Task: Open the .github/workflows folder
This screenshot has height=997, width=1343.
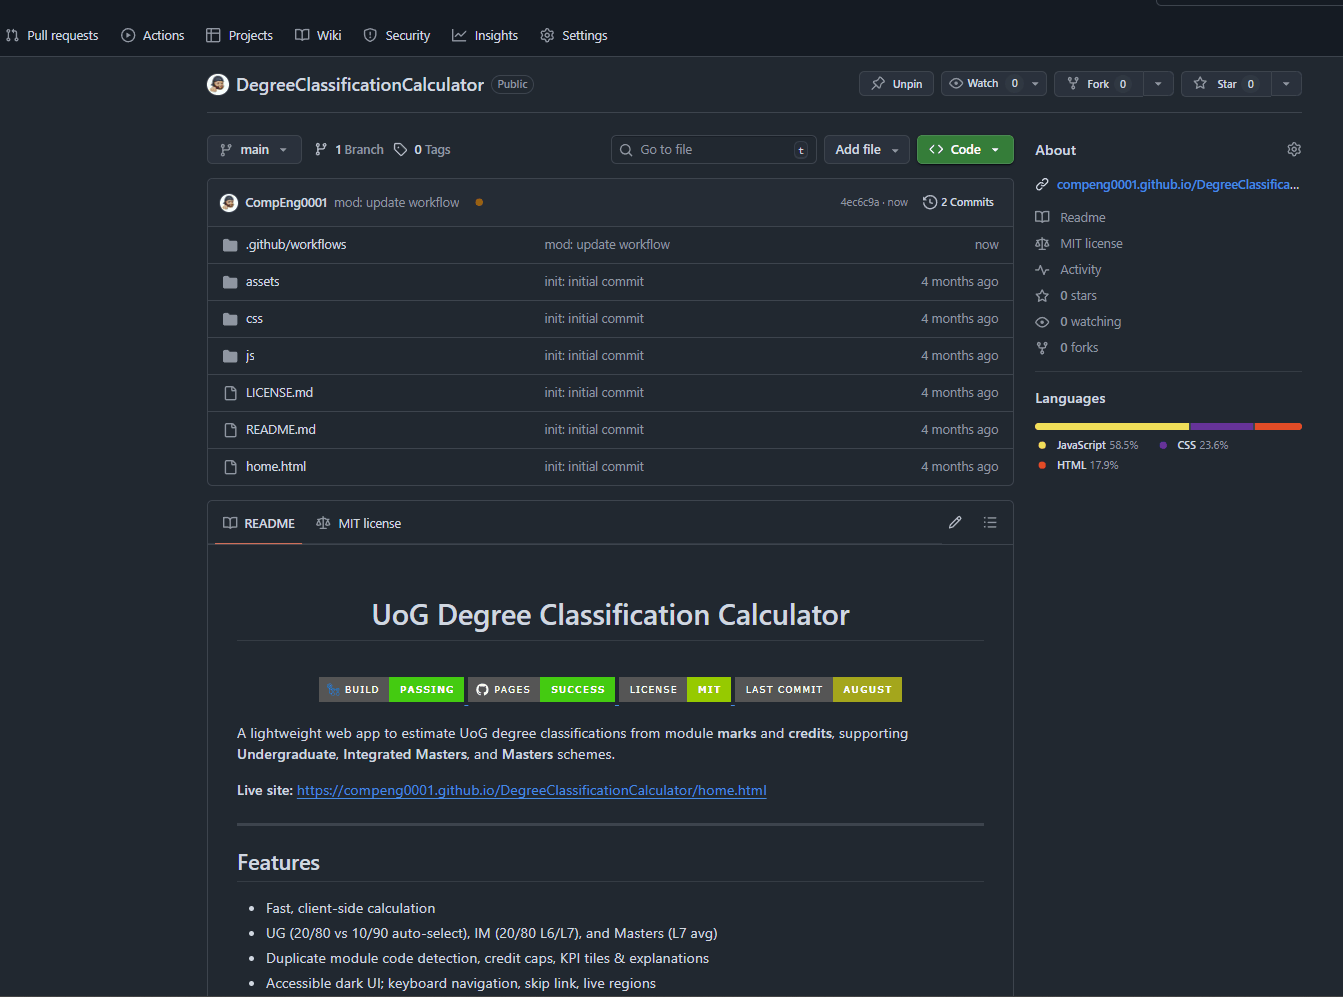Action: pyautogui.click(x=296, y=245)
